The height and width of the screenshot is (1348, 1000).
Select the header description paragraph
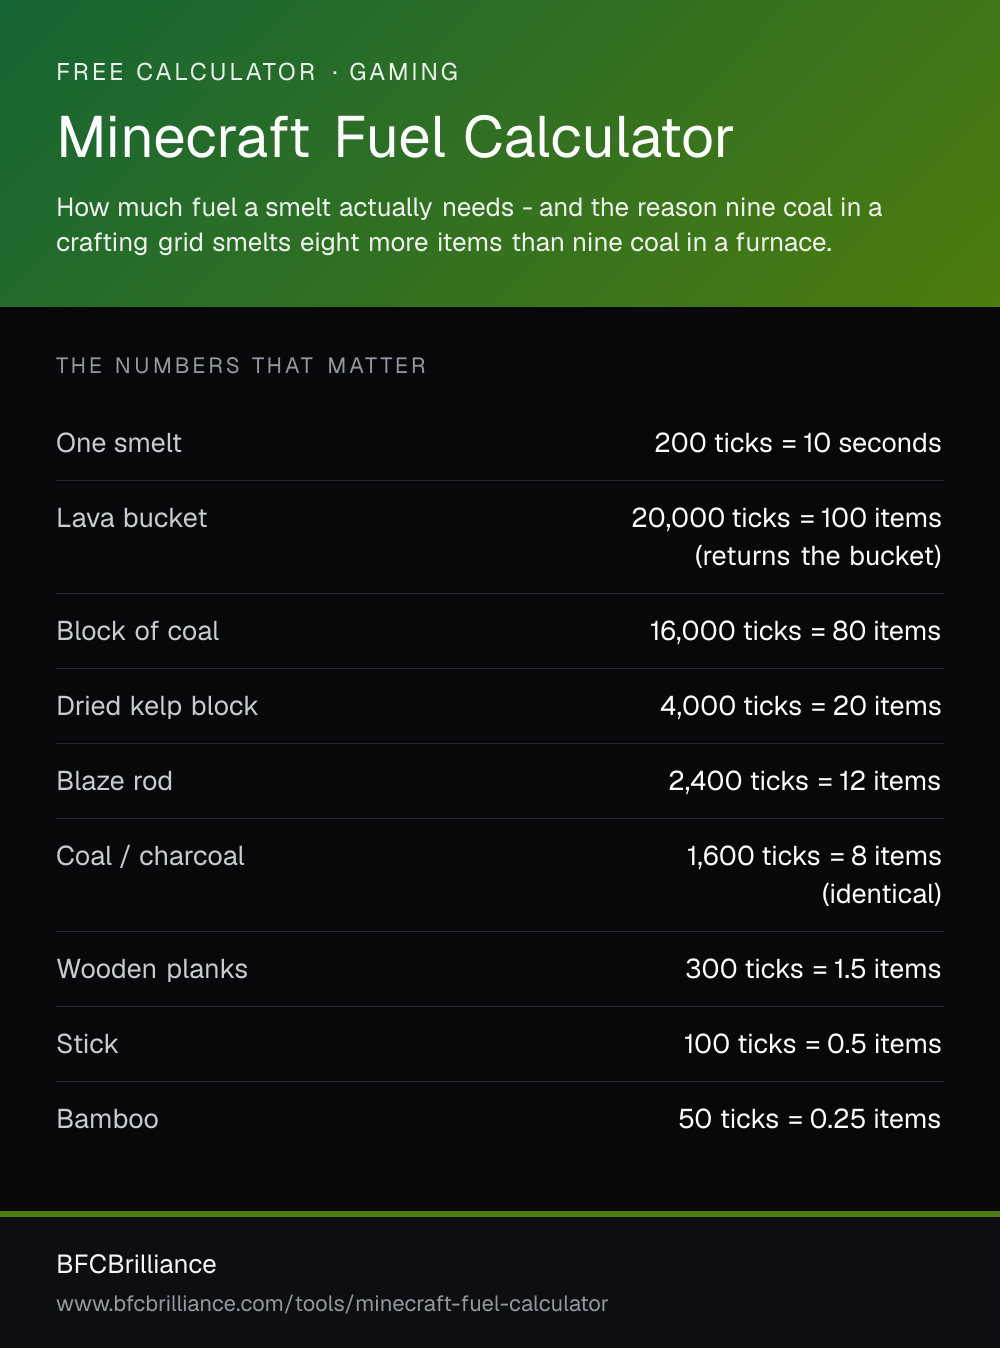(x=470, y=225)
